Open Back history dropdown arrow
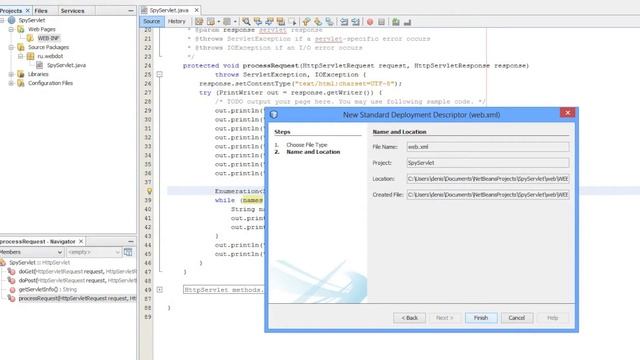 219,22
